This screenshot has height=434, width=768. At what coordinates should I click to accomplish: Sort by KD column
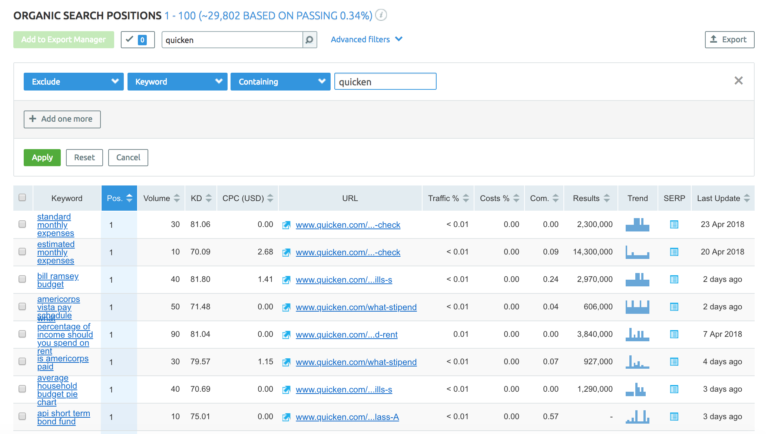[x=201, y=198]
